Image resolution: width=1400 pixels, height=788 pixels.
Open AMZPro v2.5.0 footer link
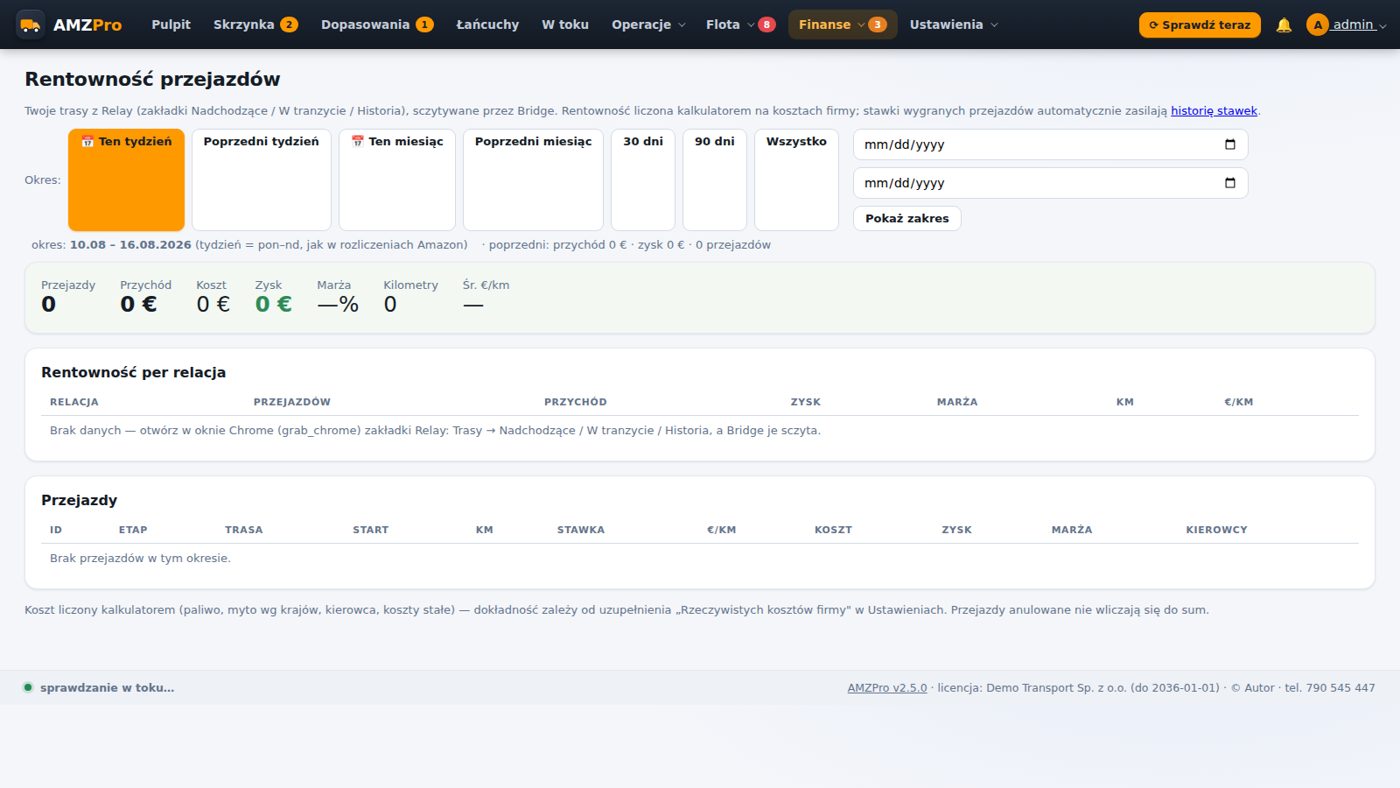[887, 688]
